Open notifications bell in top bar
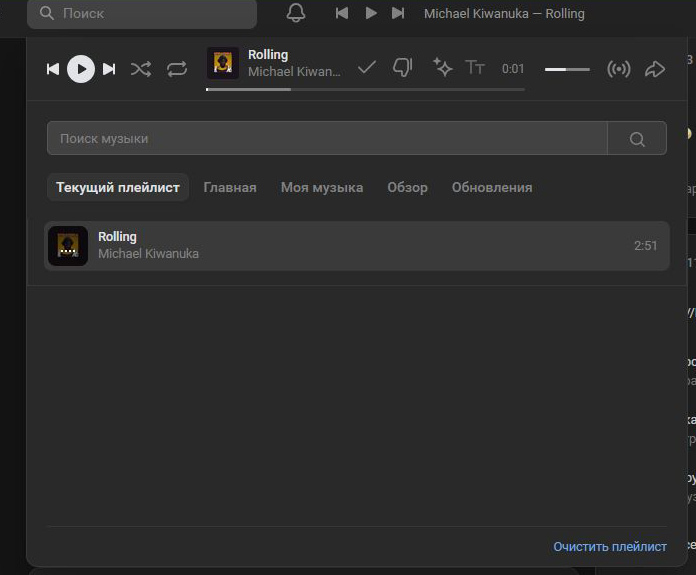 point(296,14)
